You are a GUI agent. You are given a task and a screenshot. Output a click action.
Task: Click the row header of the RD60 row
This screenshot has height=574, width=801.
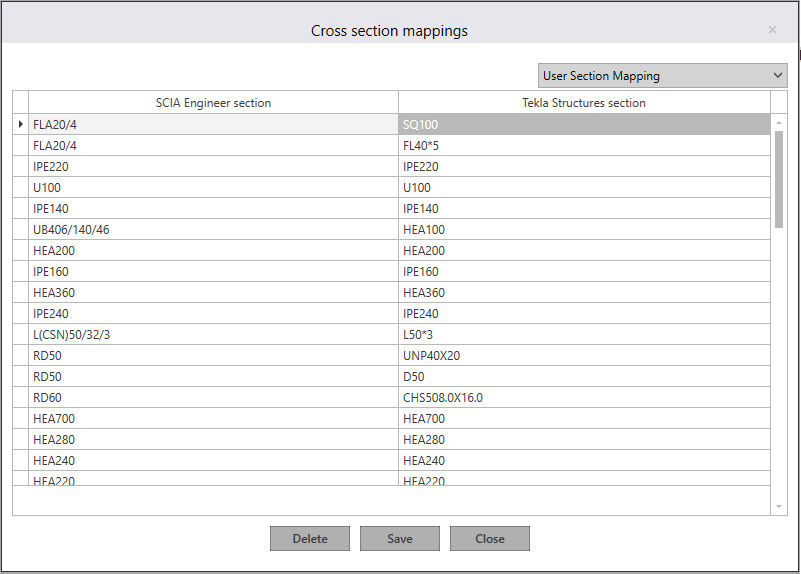pos(20,397)
